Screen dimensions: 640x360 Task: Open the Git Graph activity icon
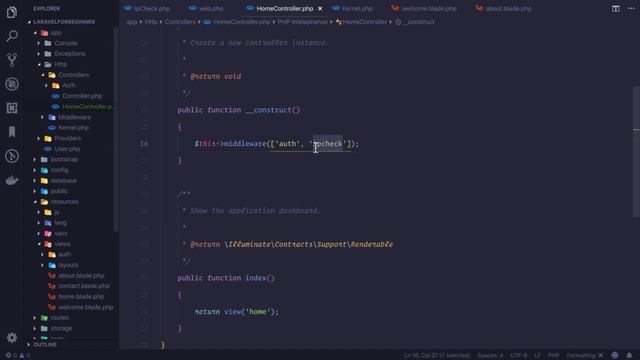12,156
